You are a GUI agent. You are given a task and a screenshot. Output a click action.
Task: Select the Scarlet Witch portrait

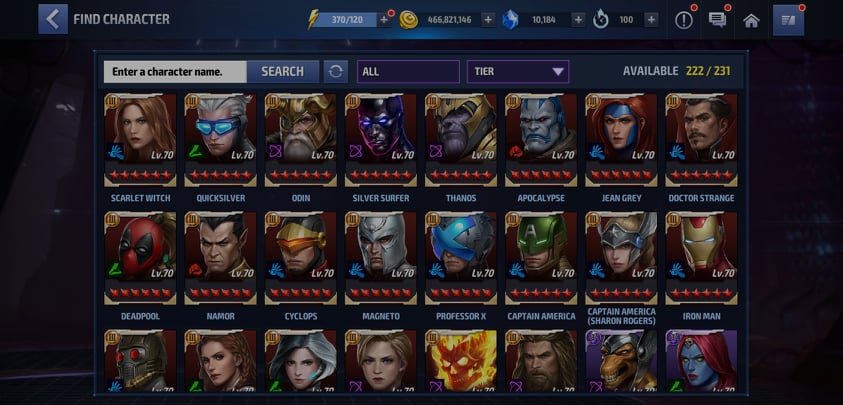click(140, 140)
